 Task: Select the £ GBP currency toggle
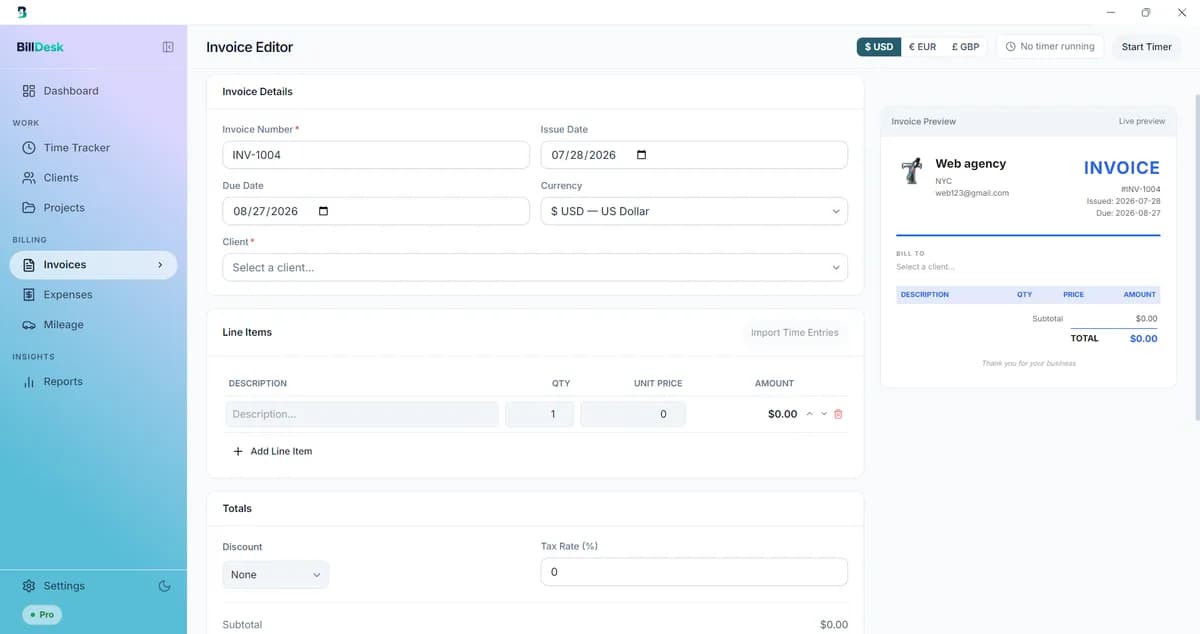coord(965,47)
